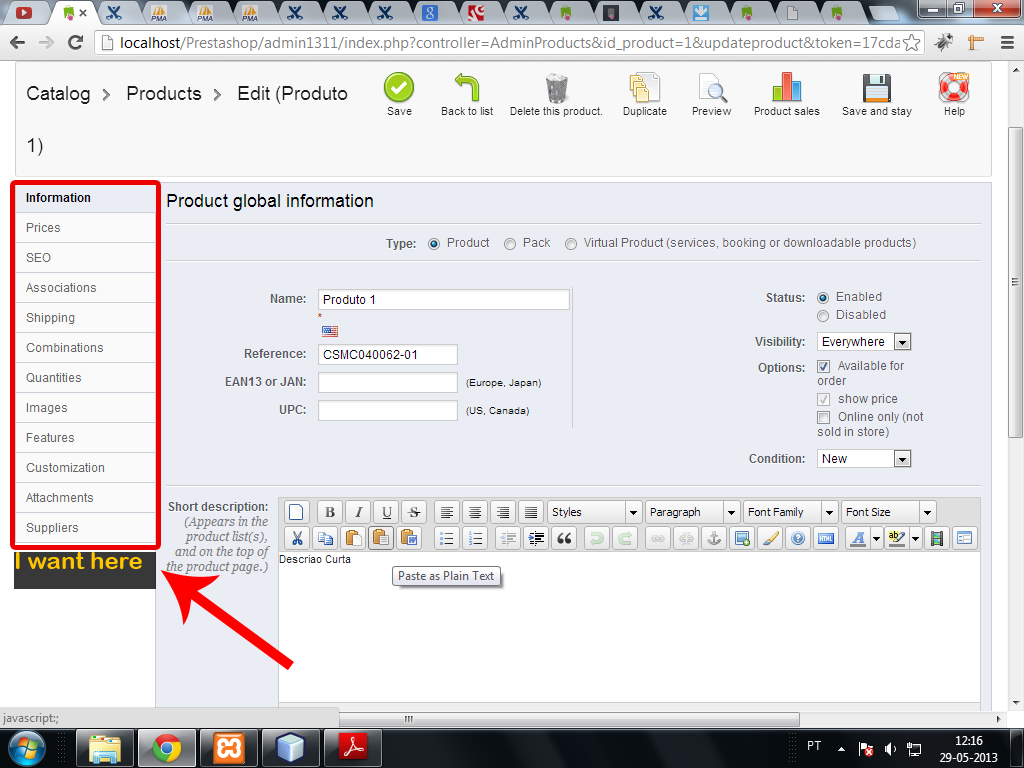
Task: Duplicate the product via Duplicate icon
Action: 645,88
